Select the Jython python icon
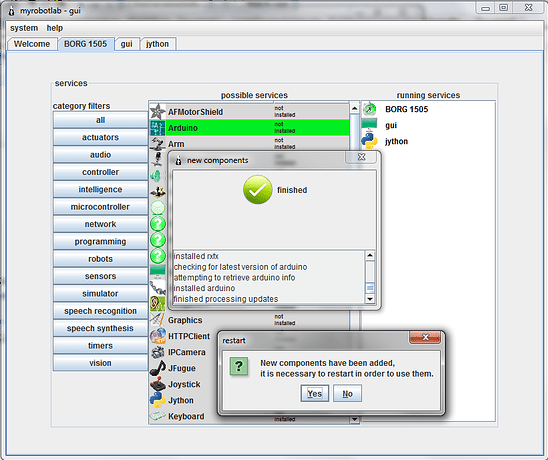Screen dimensions: 548x460 (x=158, y=400)
